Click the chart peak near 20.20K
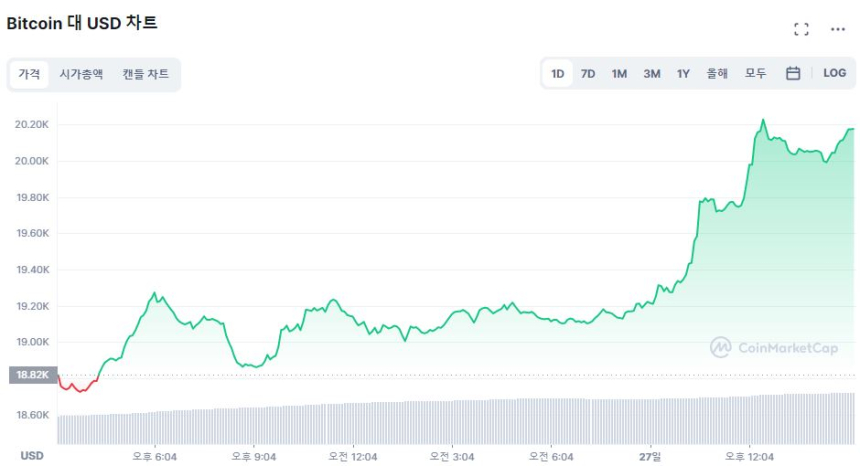Screen dimensions: 860x466 tap(763, 120)
